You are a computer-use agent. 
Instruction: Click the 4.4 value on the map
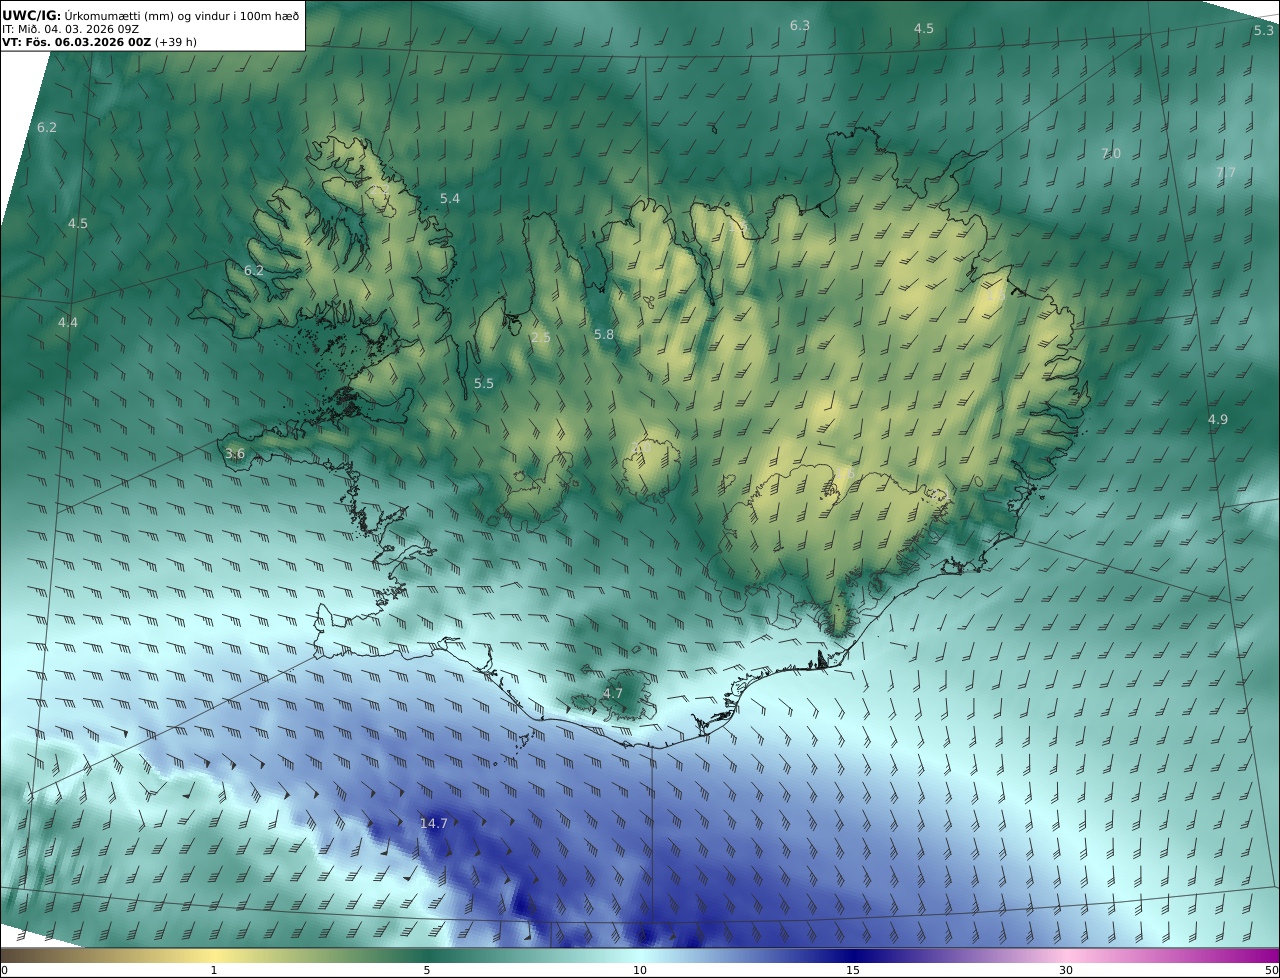point(67,322)
